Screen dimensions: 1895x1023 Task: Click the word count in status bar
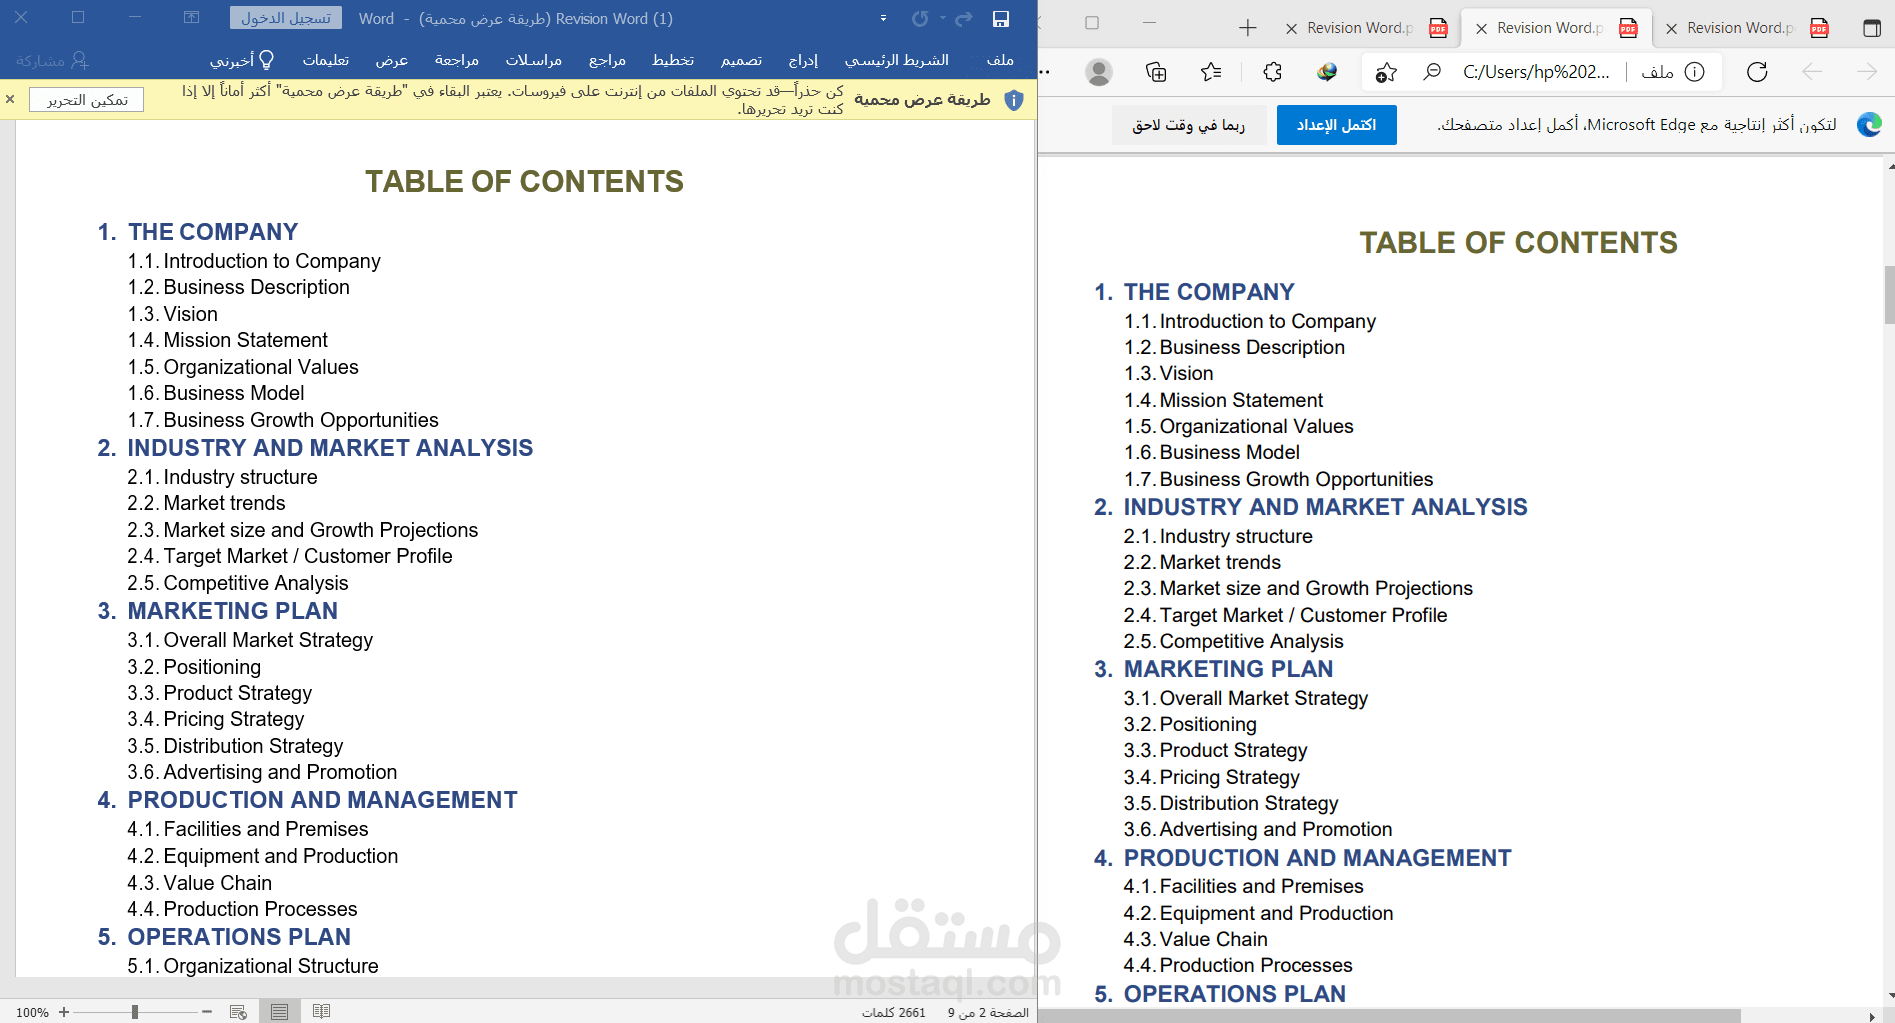tap(893, 1012)
